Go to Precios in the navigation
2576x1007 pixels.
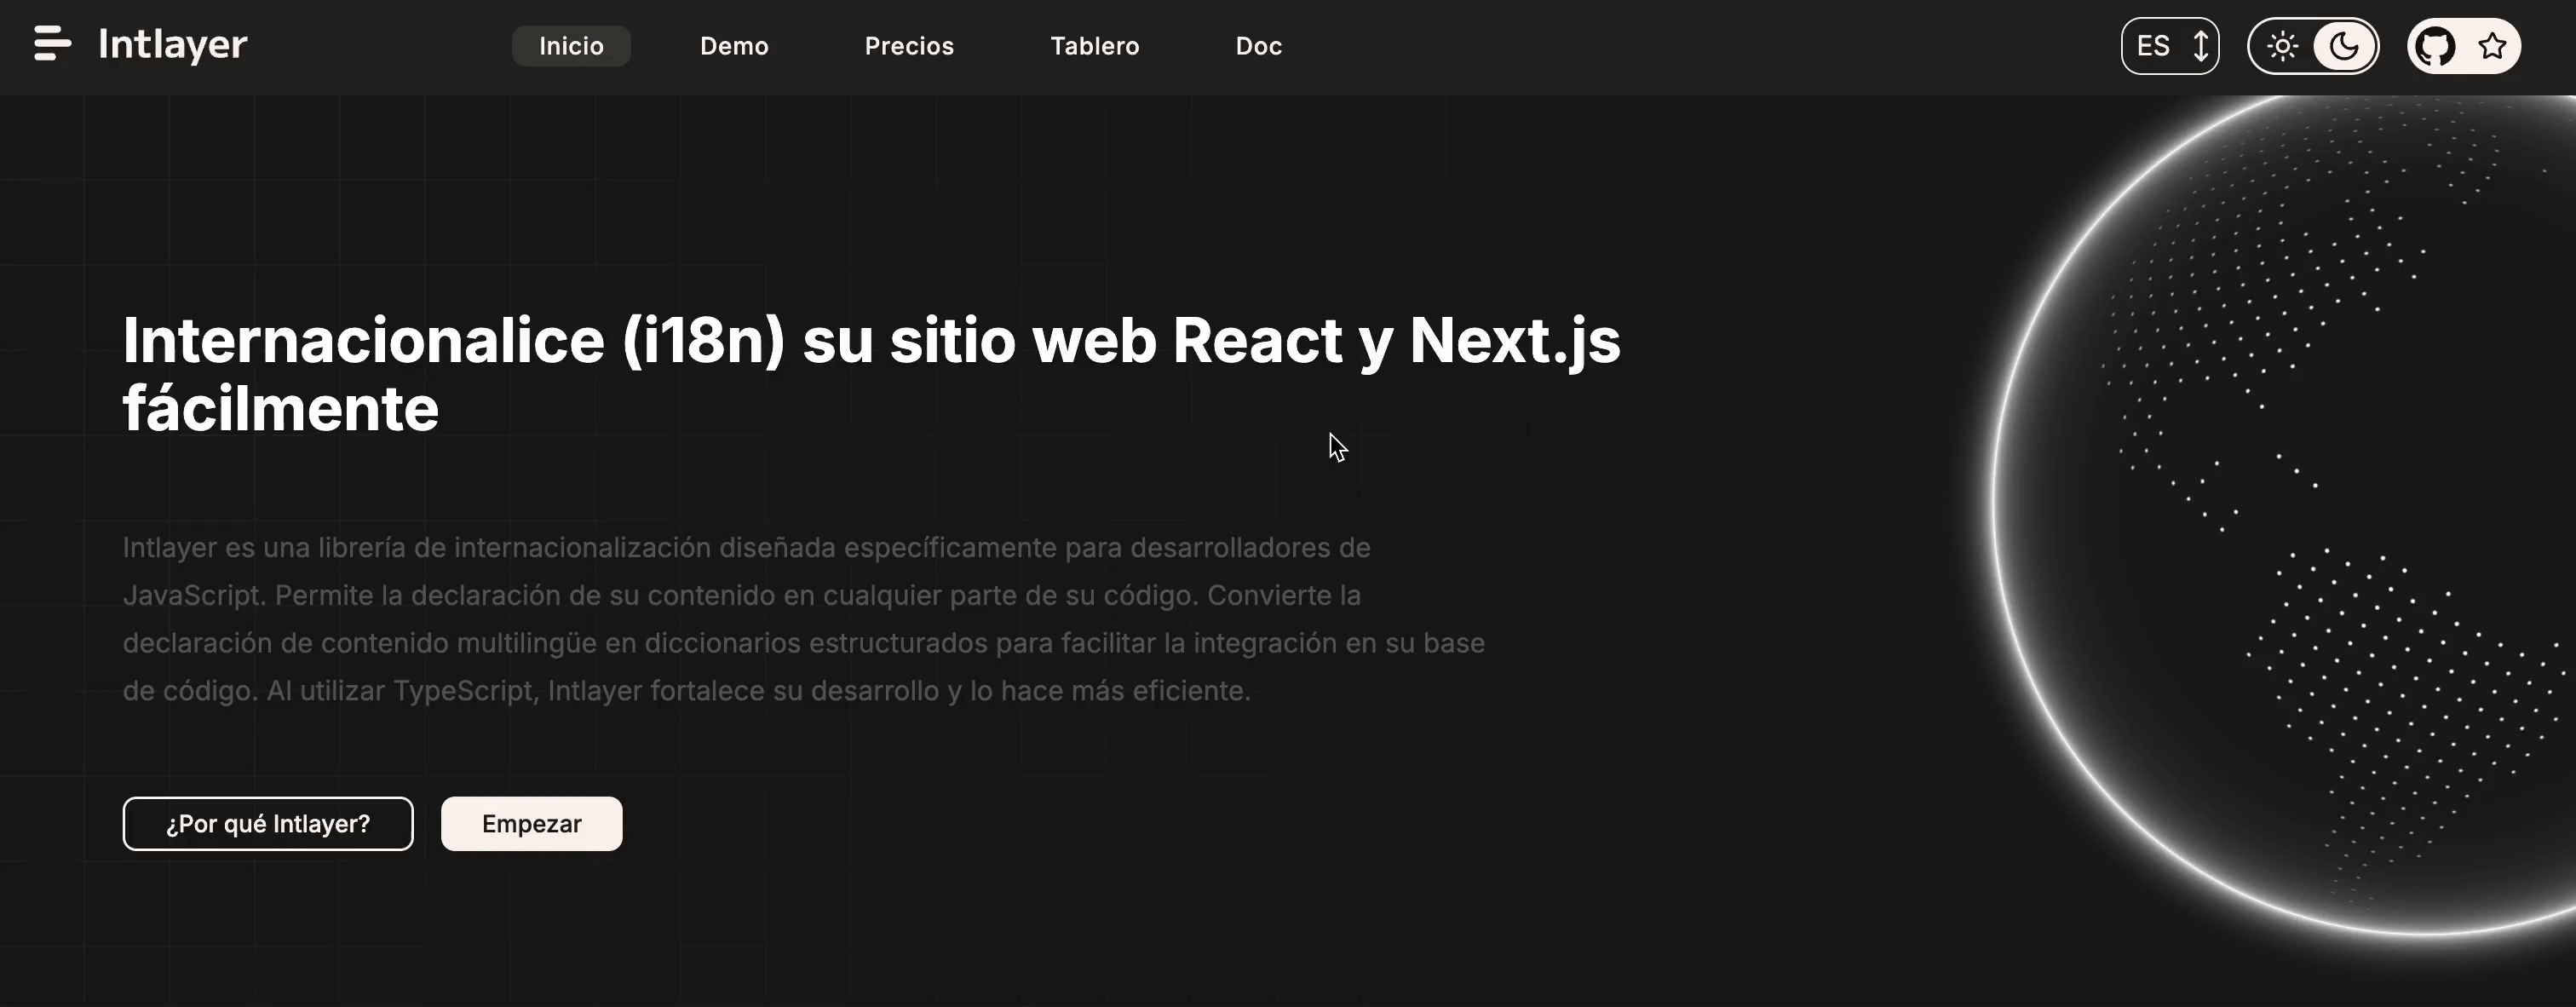click(909, 46)
